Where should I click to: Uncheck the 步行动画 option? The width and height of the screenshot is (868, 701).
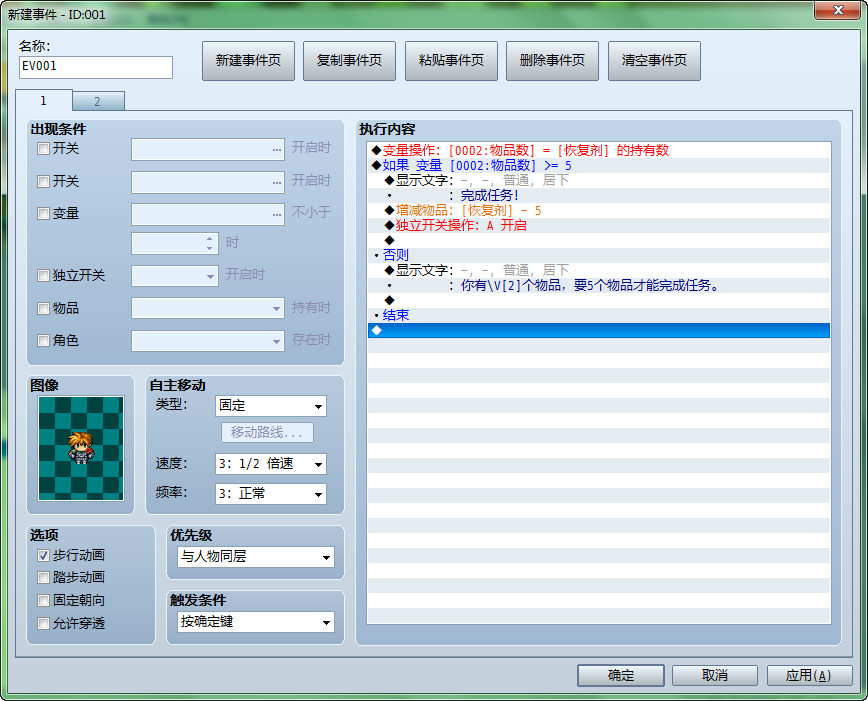[43, 555]
